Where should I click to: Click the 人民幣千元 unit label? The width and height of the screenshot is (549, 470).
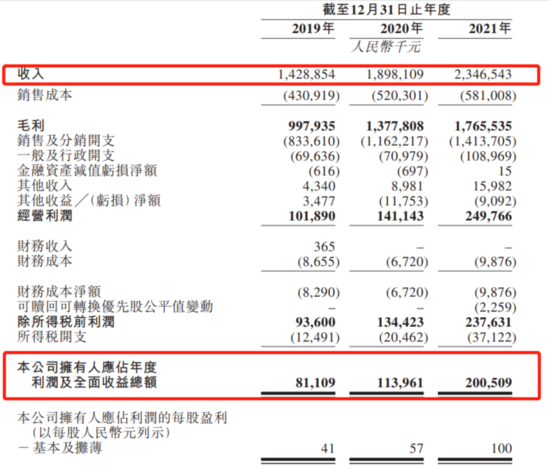(386, 47)
